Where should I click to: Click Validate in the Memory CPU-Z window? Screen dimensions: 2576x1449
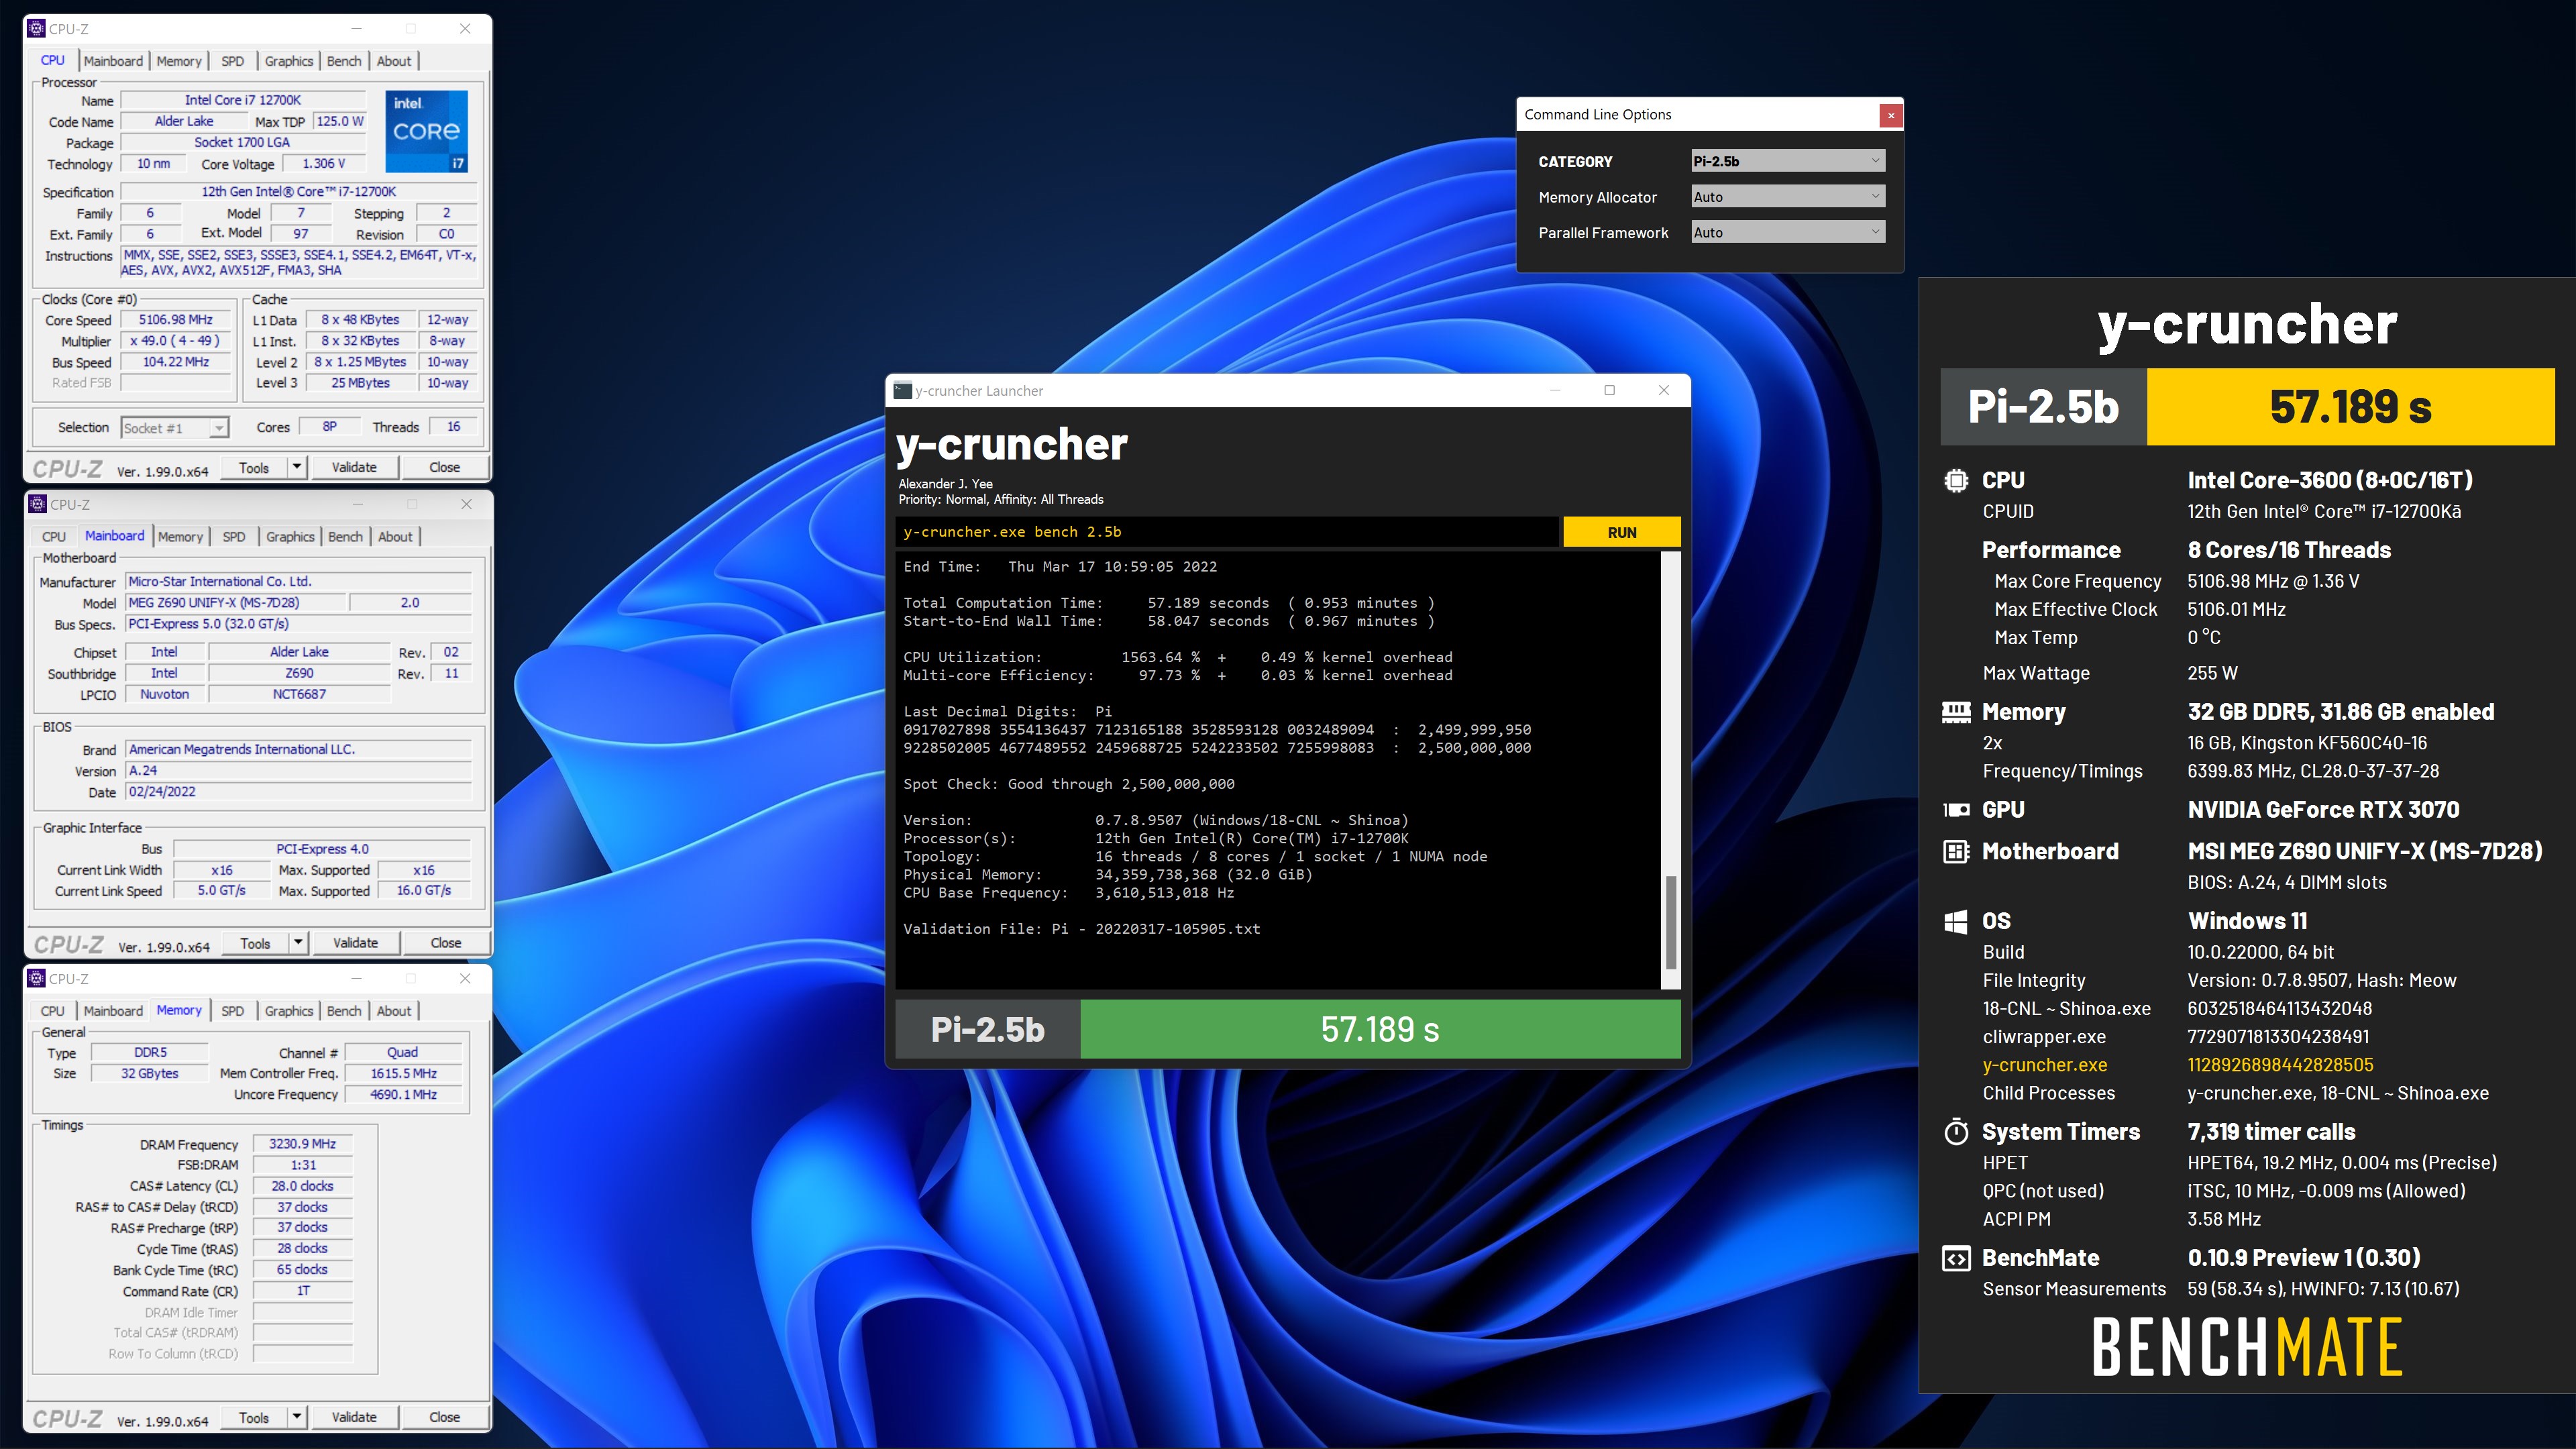coord(354,1417)
